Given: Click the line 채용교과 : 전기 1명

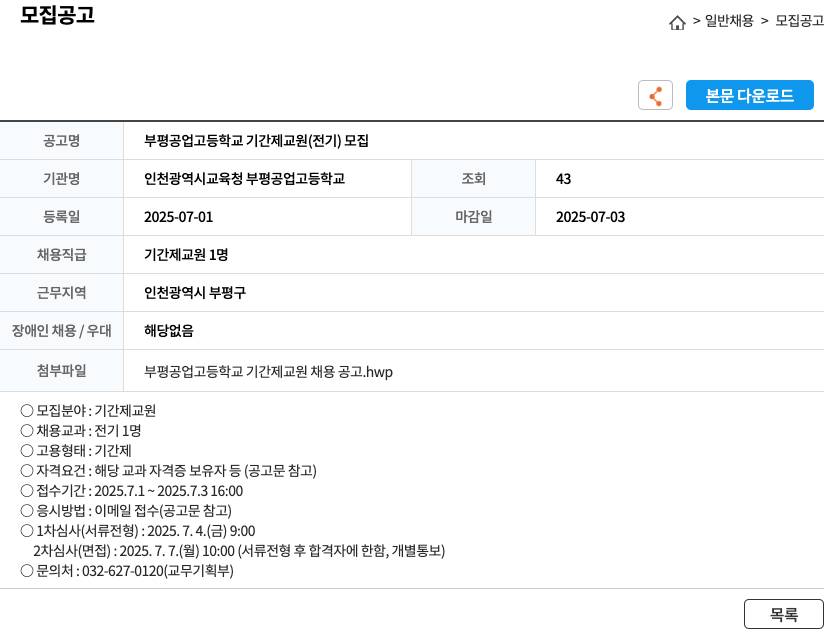Looking at the screenshot, I should [80, 431].
